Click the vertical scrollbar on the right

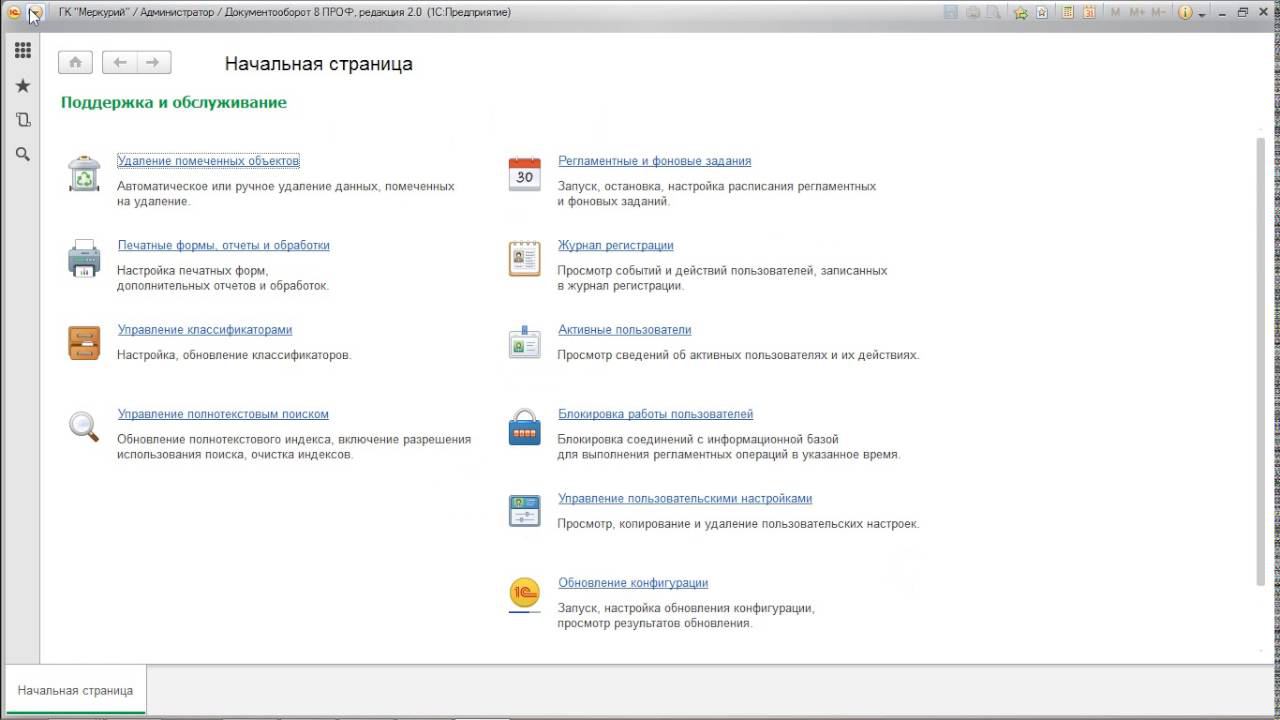point(1260,360)
